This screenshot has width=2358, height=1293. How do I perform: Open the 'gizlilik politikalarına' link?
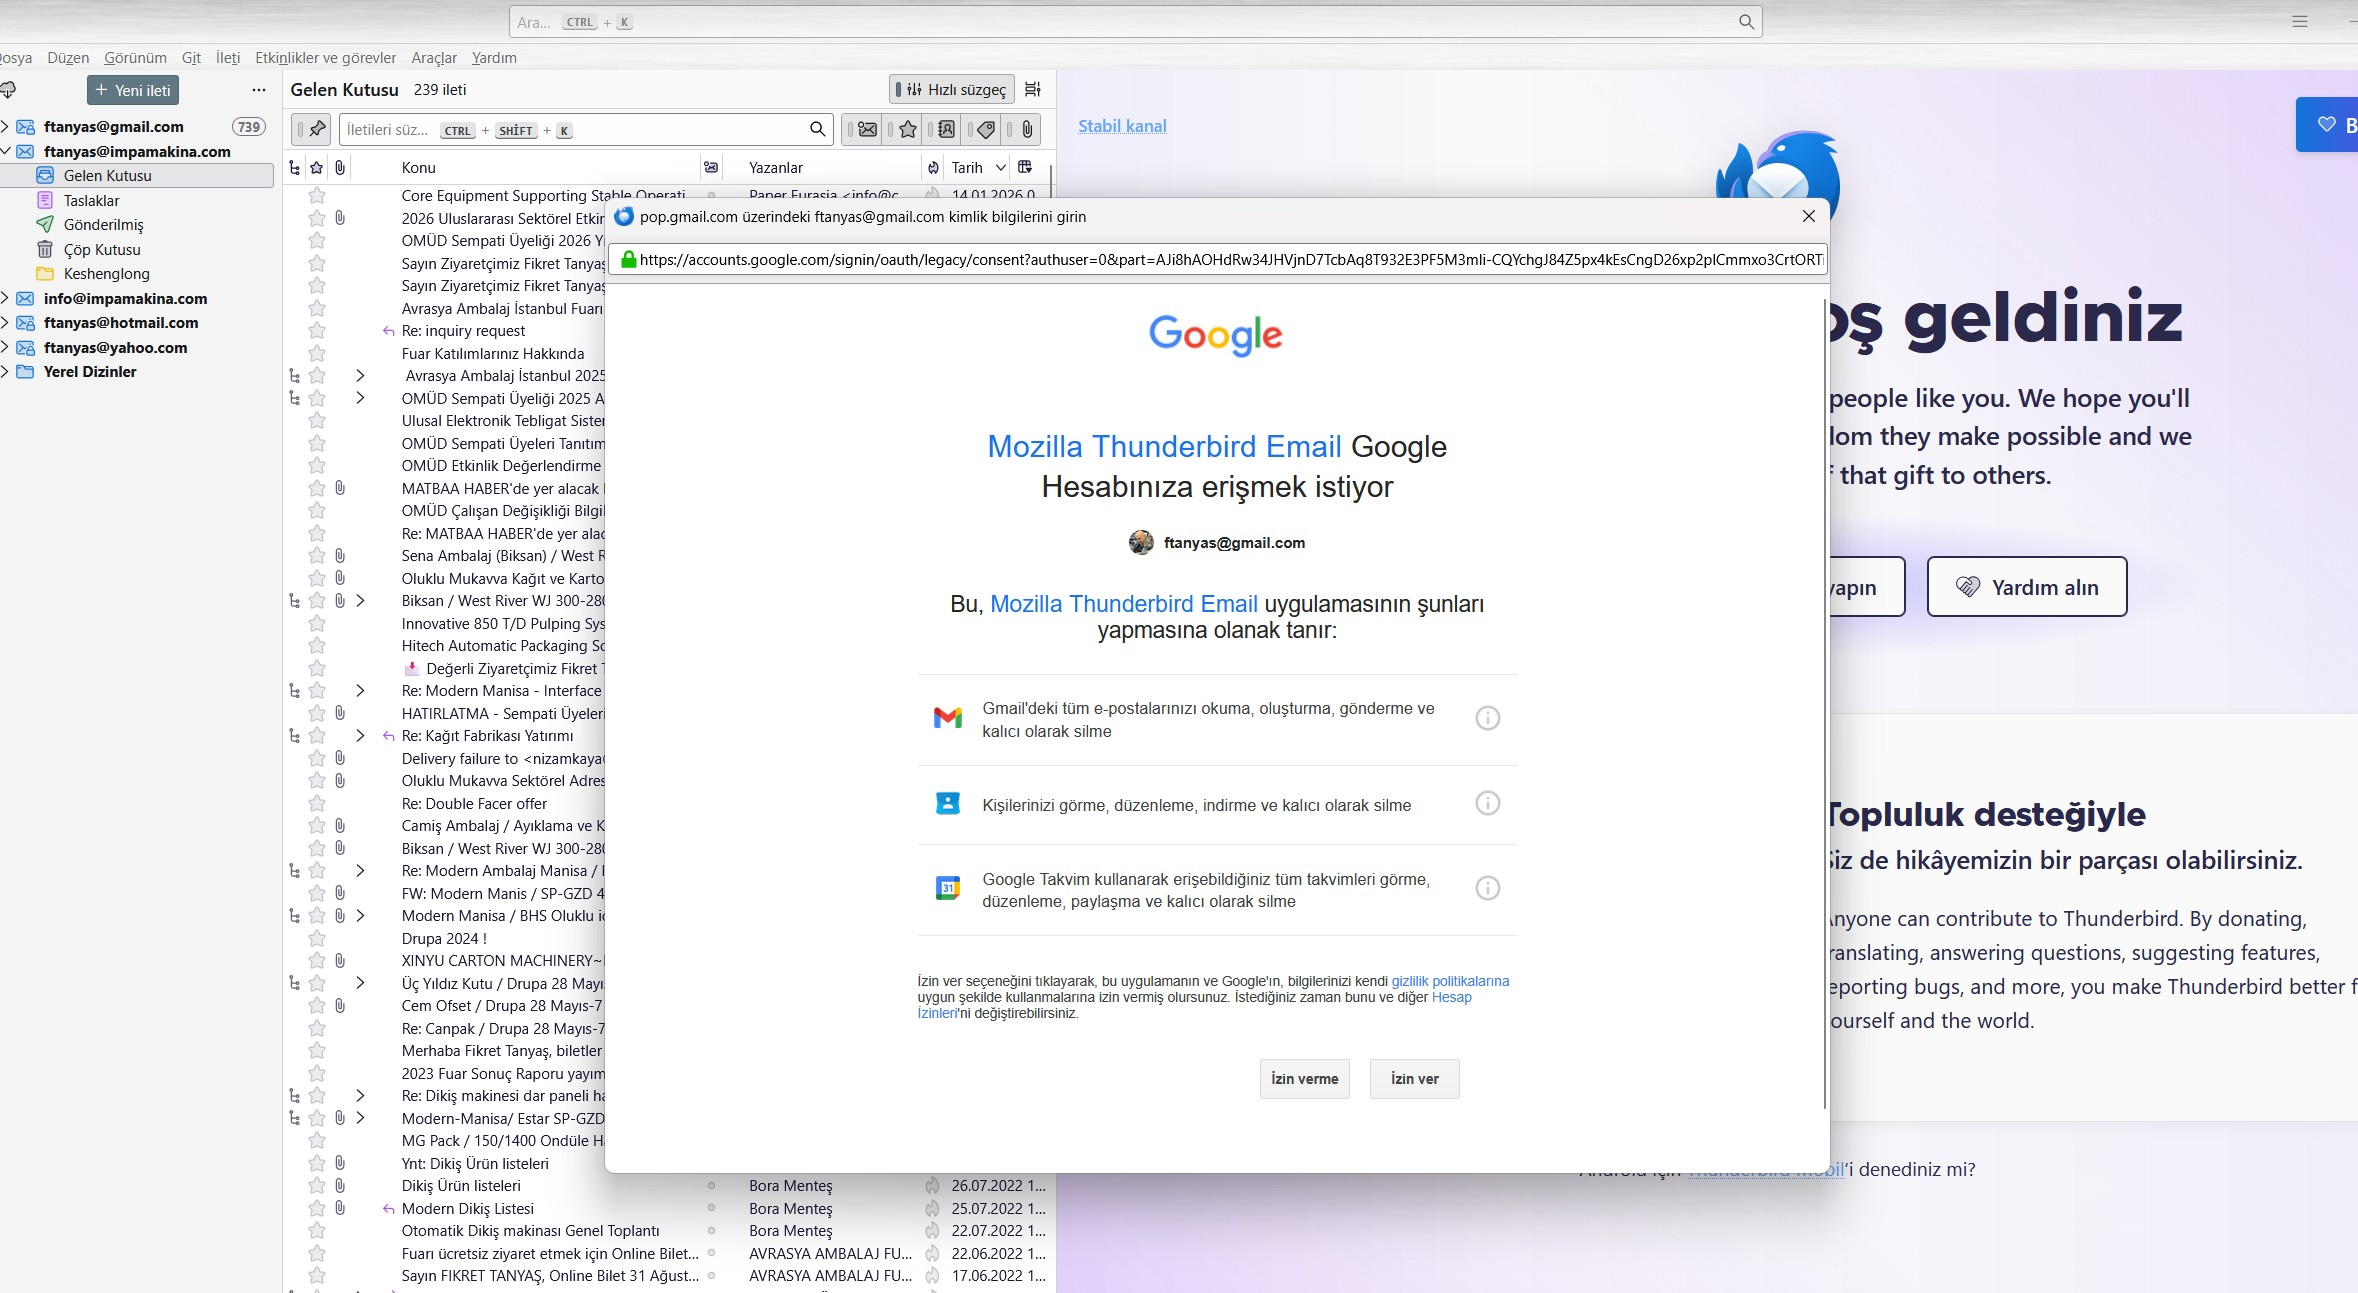coord(1450,981)
